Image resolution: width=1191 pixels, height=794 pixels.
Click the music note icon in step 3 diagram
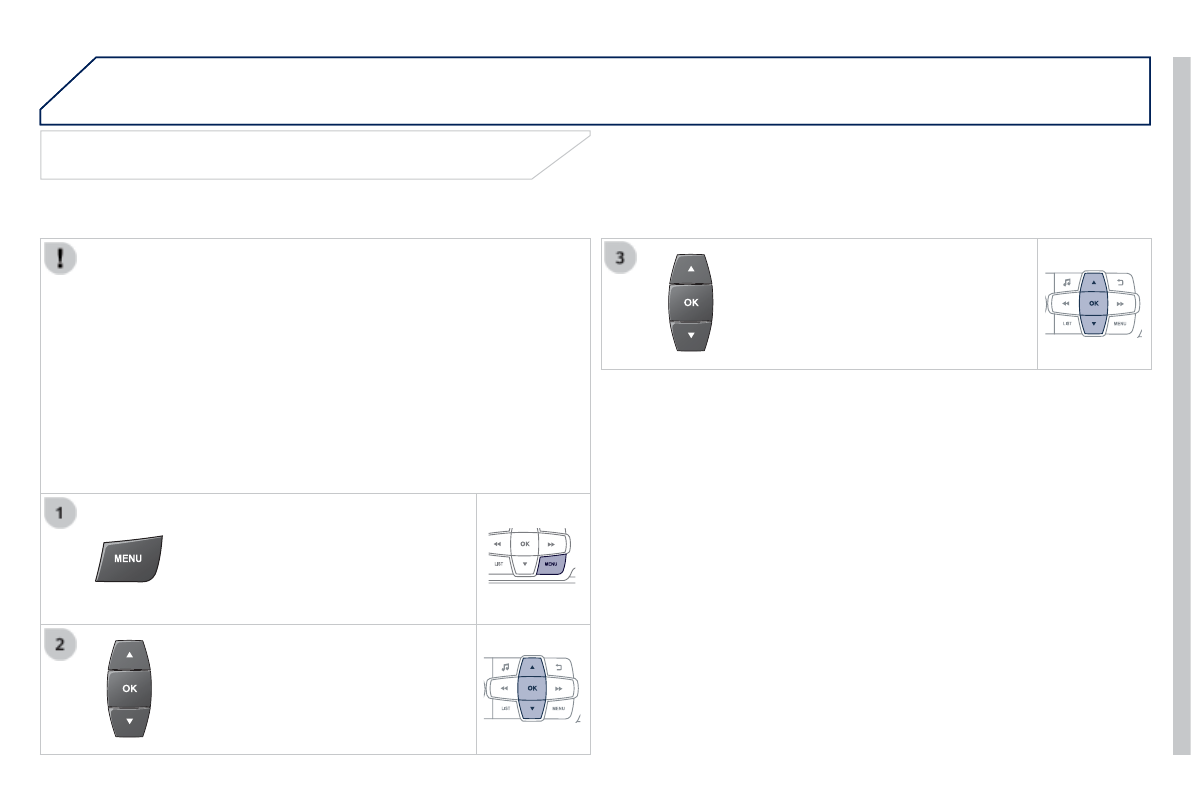[1067, 282]
